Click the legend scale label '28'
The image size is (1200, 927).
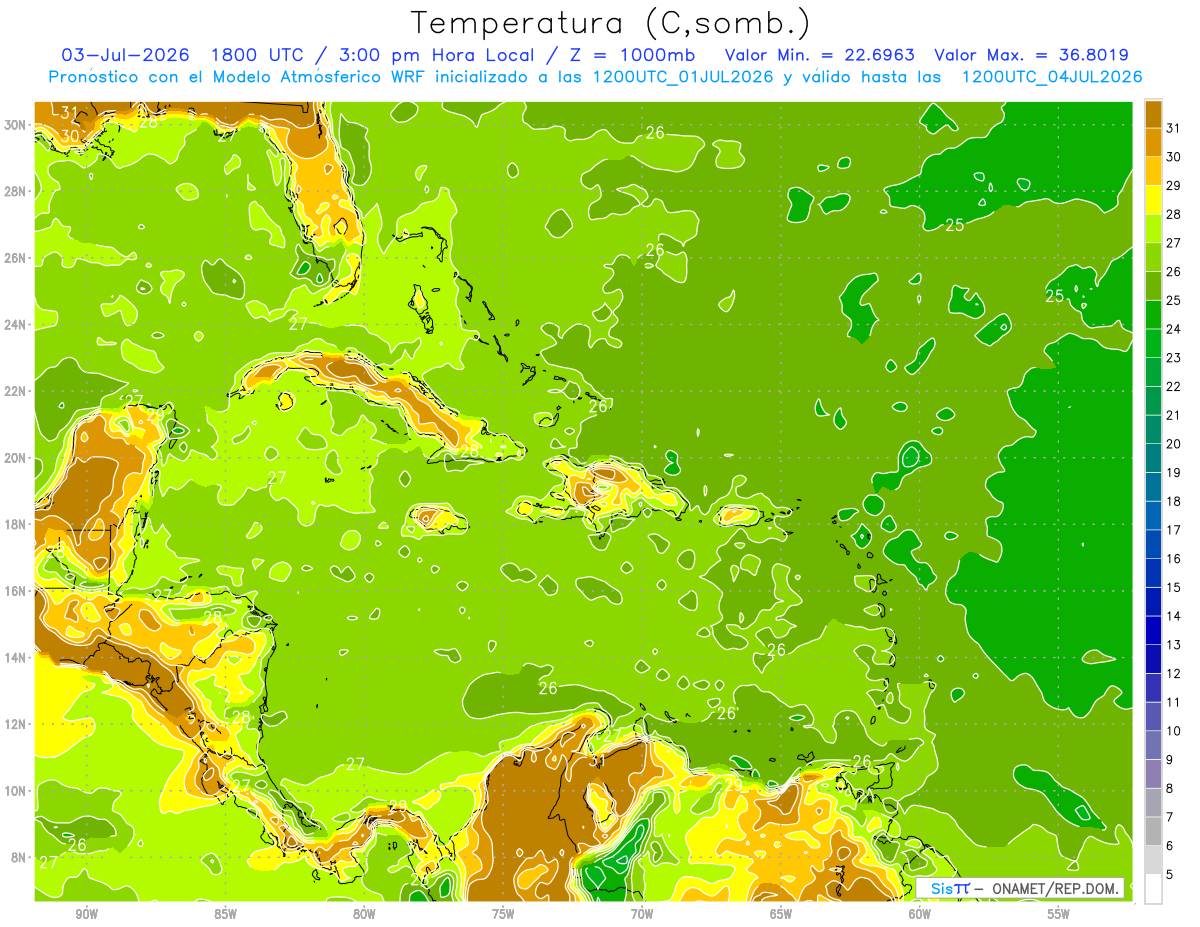pos(1174,213)
